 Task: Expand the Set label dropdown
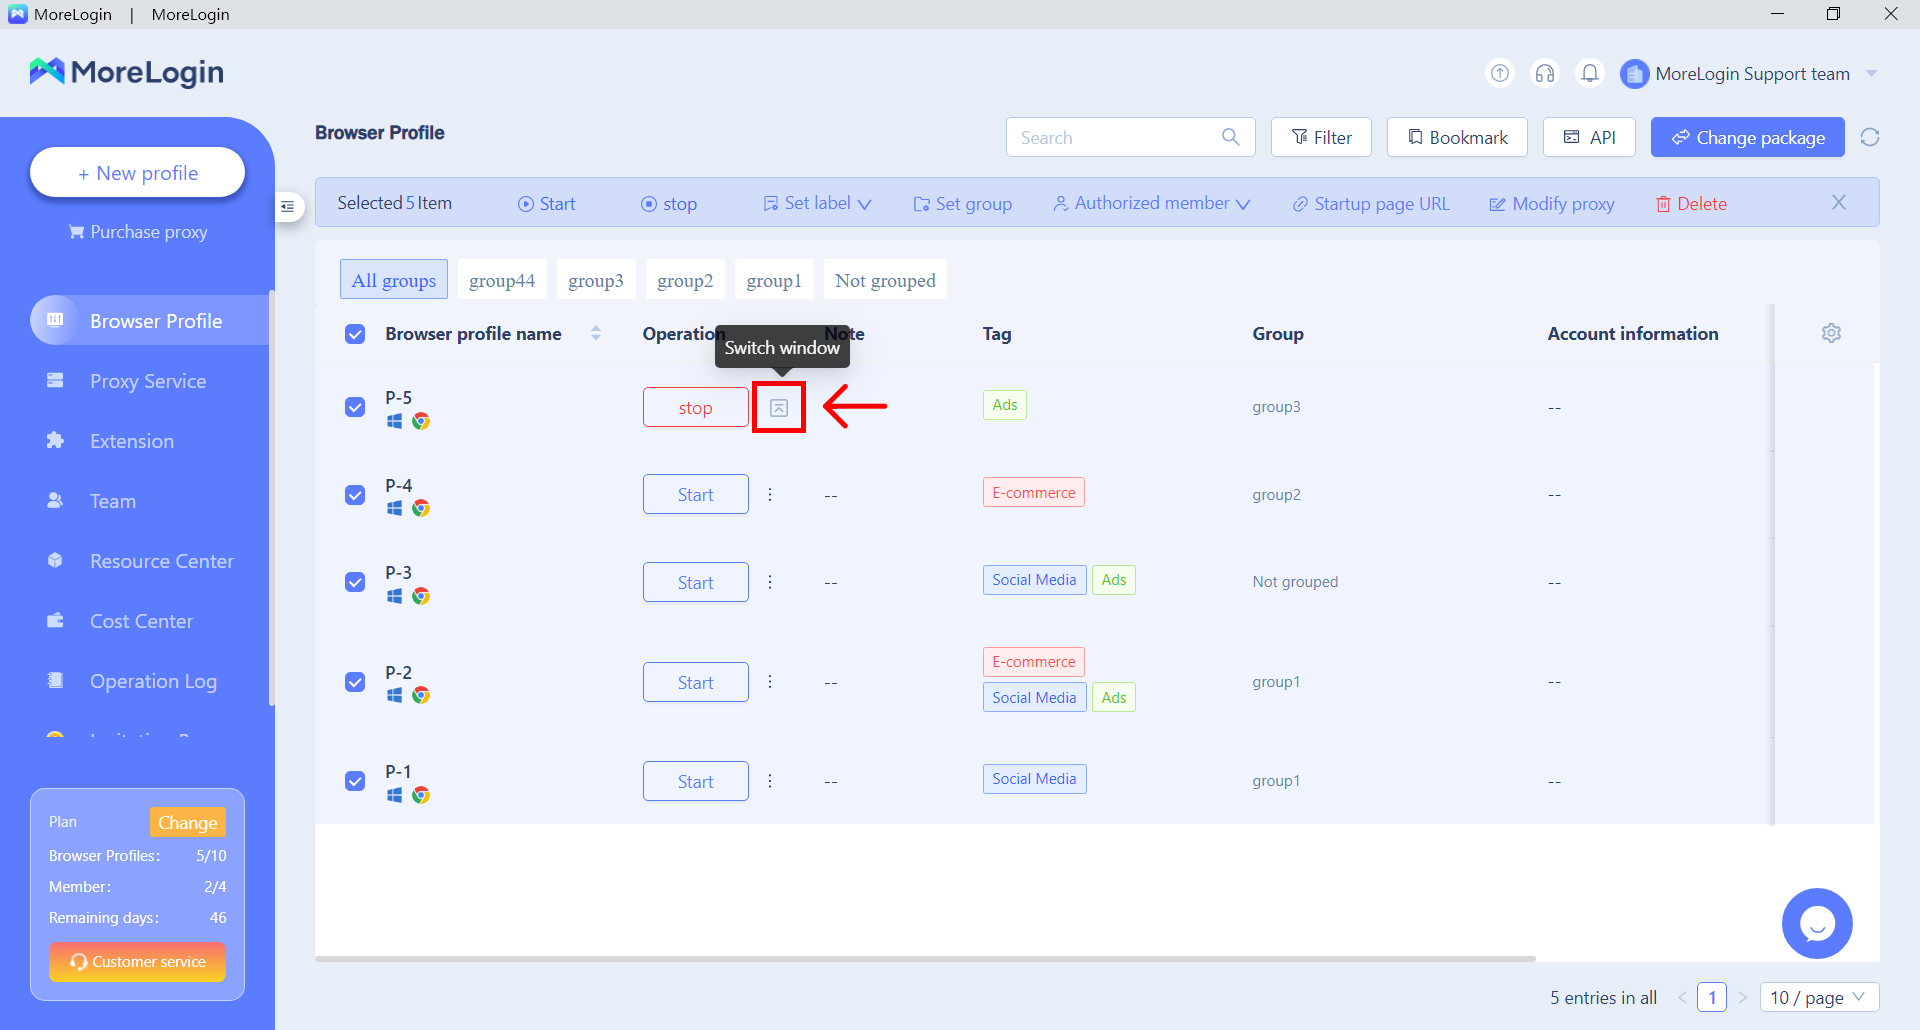click(x=817, y=203)
